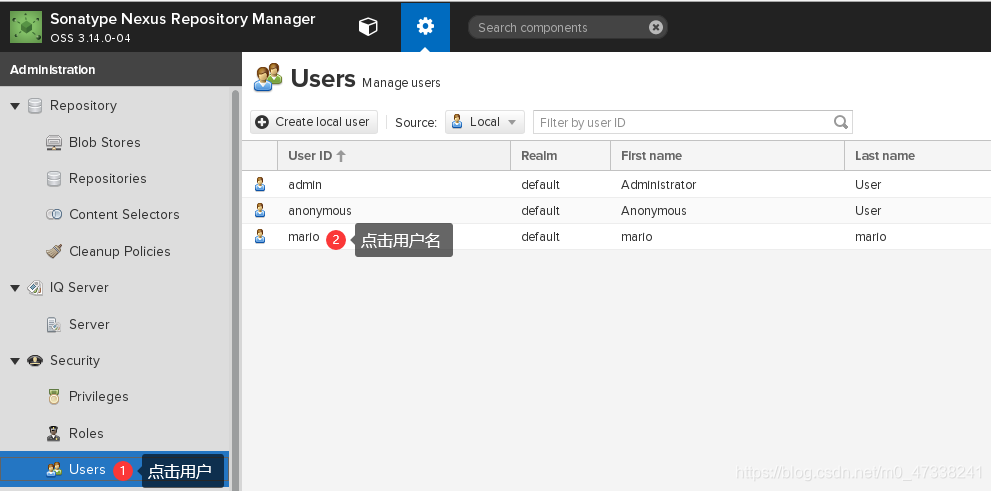Click the admin row user icon

[260, 185]
